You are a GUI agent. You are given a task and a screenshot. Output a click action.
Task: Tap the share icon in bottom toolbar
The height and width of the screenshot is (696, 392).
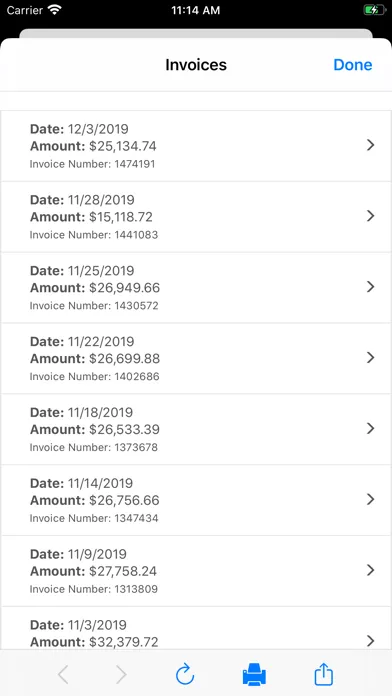pyautogui.click(x=323, y=674)
